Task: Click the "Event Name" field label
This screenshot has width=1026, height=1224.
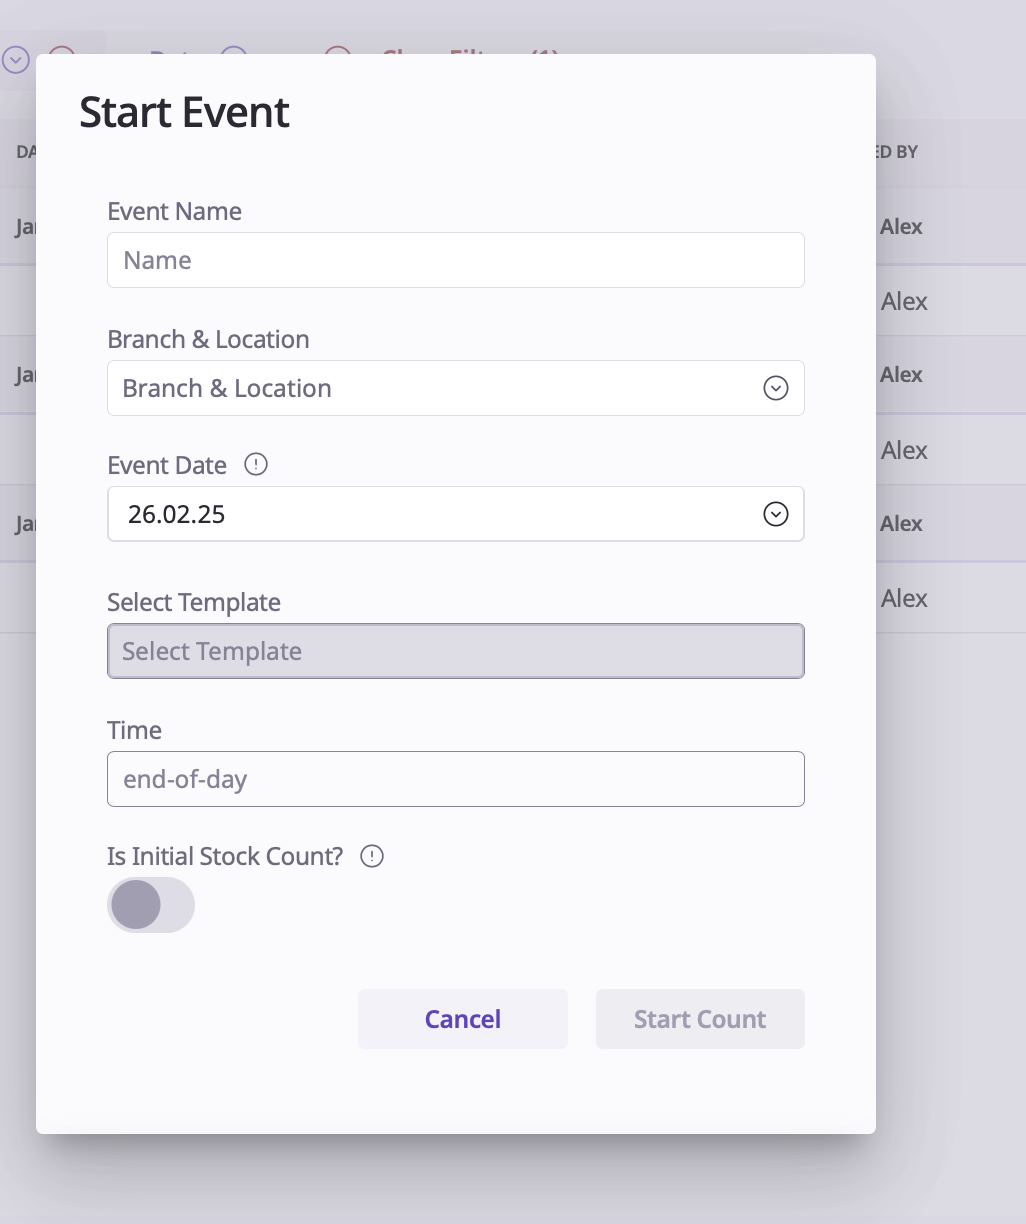Action: pos(174,211)
